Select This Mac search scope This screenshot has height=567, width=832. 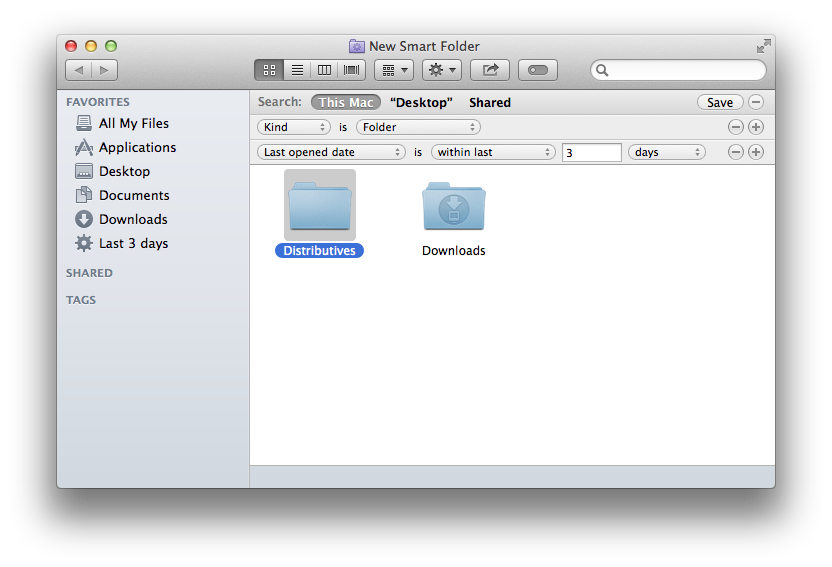click(x=346, y=102)
